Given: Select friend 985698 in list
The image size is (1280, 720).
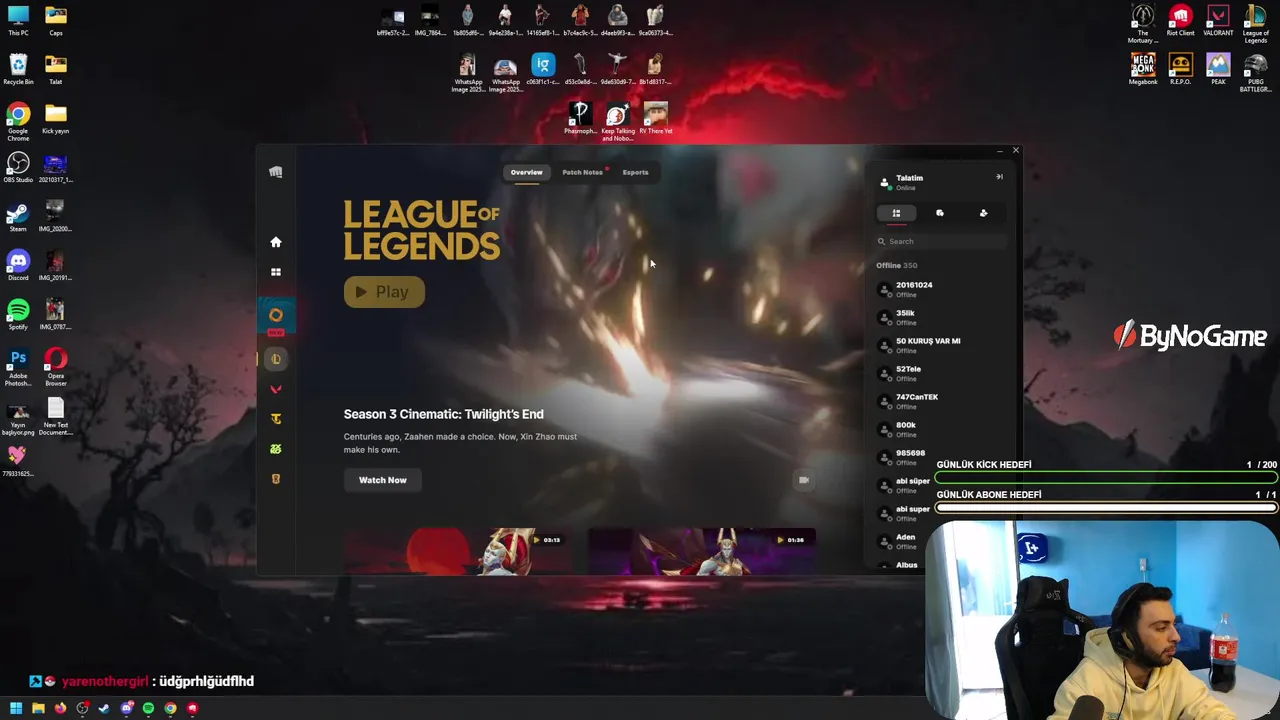Looking at the screenshot, I should pos(905,457).
